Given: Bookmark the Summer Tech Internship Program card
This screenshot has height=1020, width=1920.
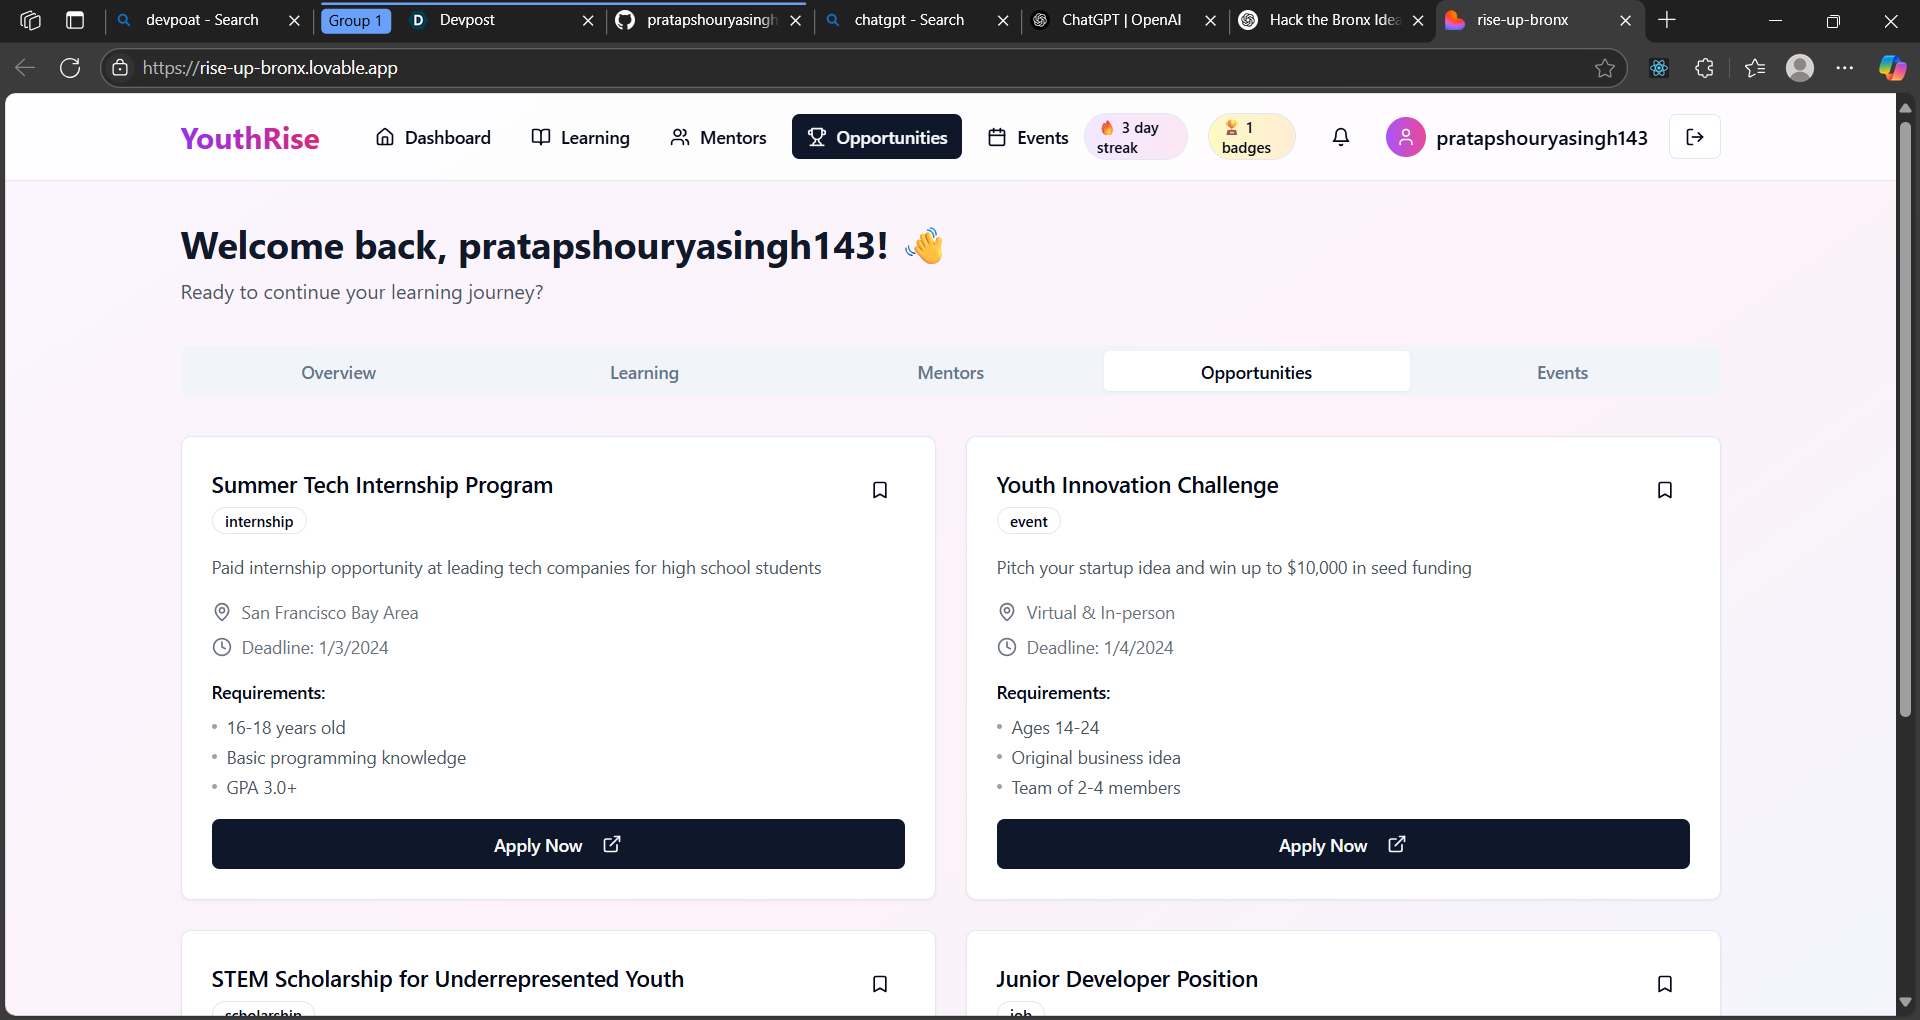Looking at the screenshot, I should [880, 490].
